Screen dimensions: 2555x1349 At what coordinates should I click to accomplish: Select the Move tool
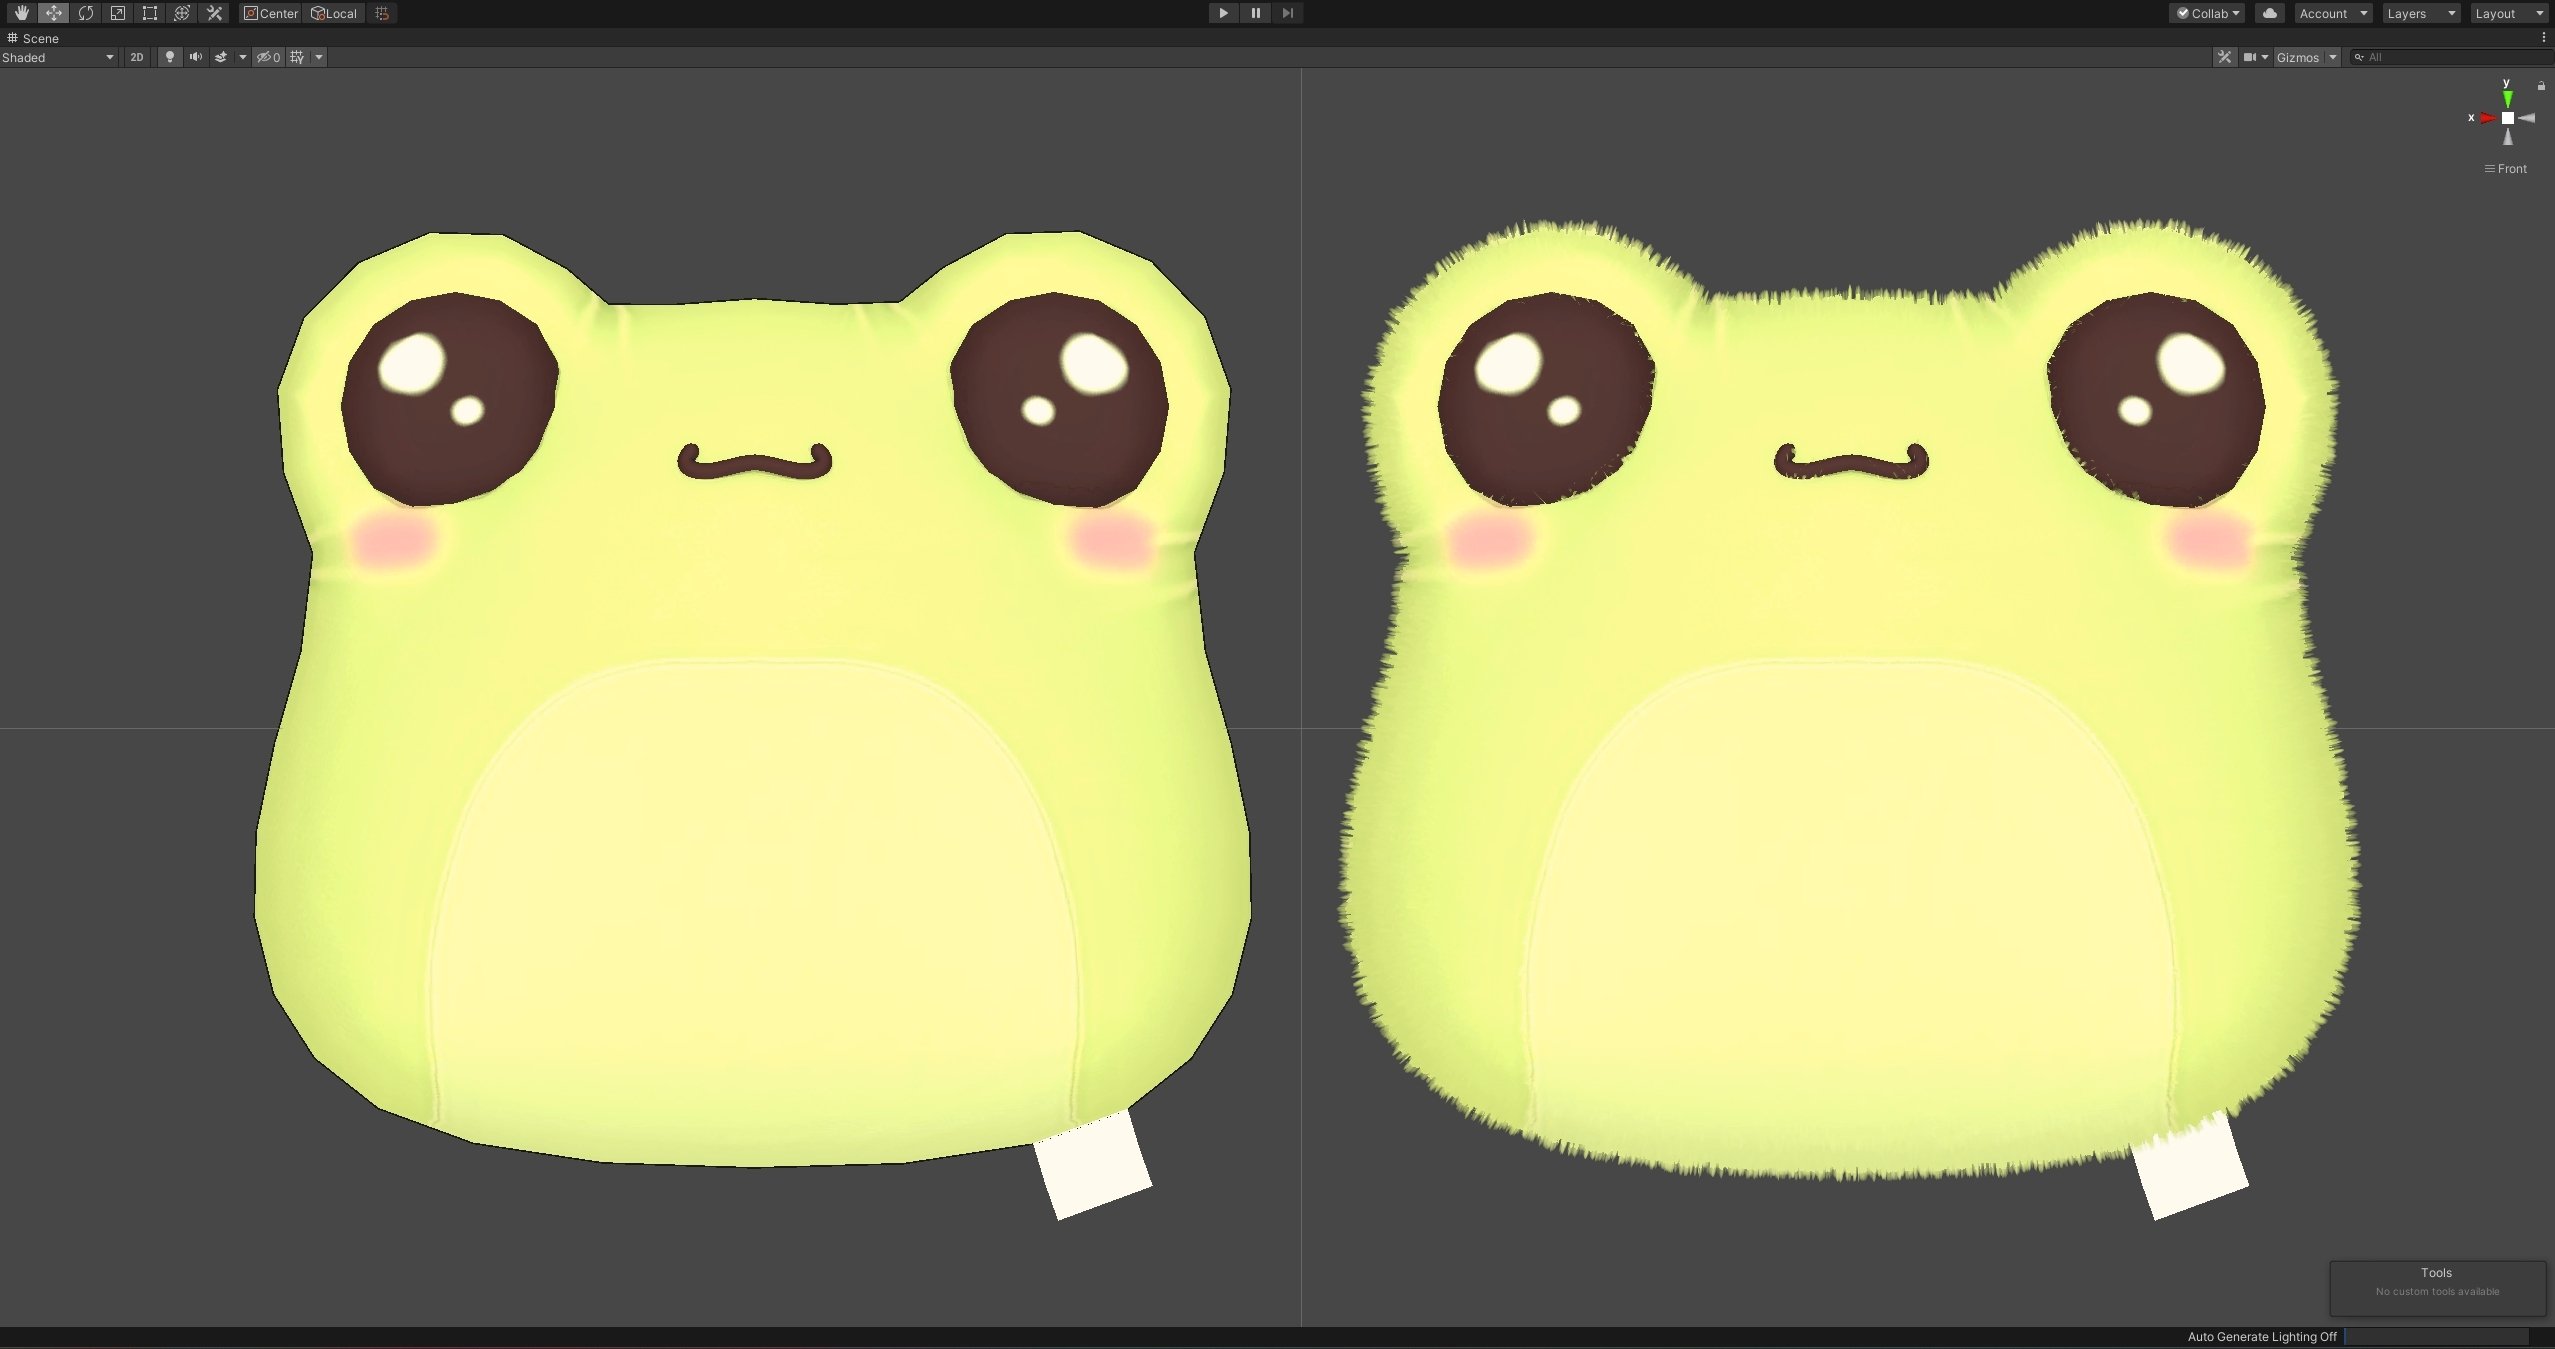point(53,13)
